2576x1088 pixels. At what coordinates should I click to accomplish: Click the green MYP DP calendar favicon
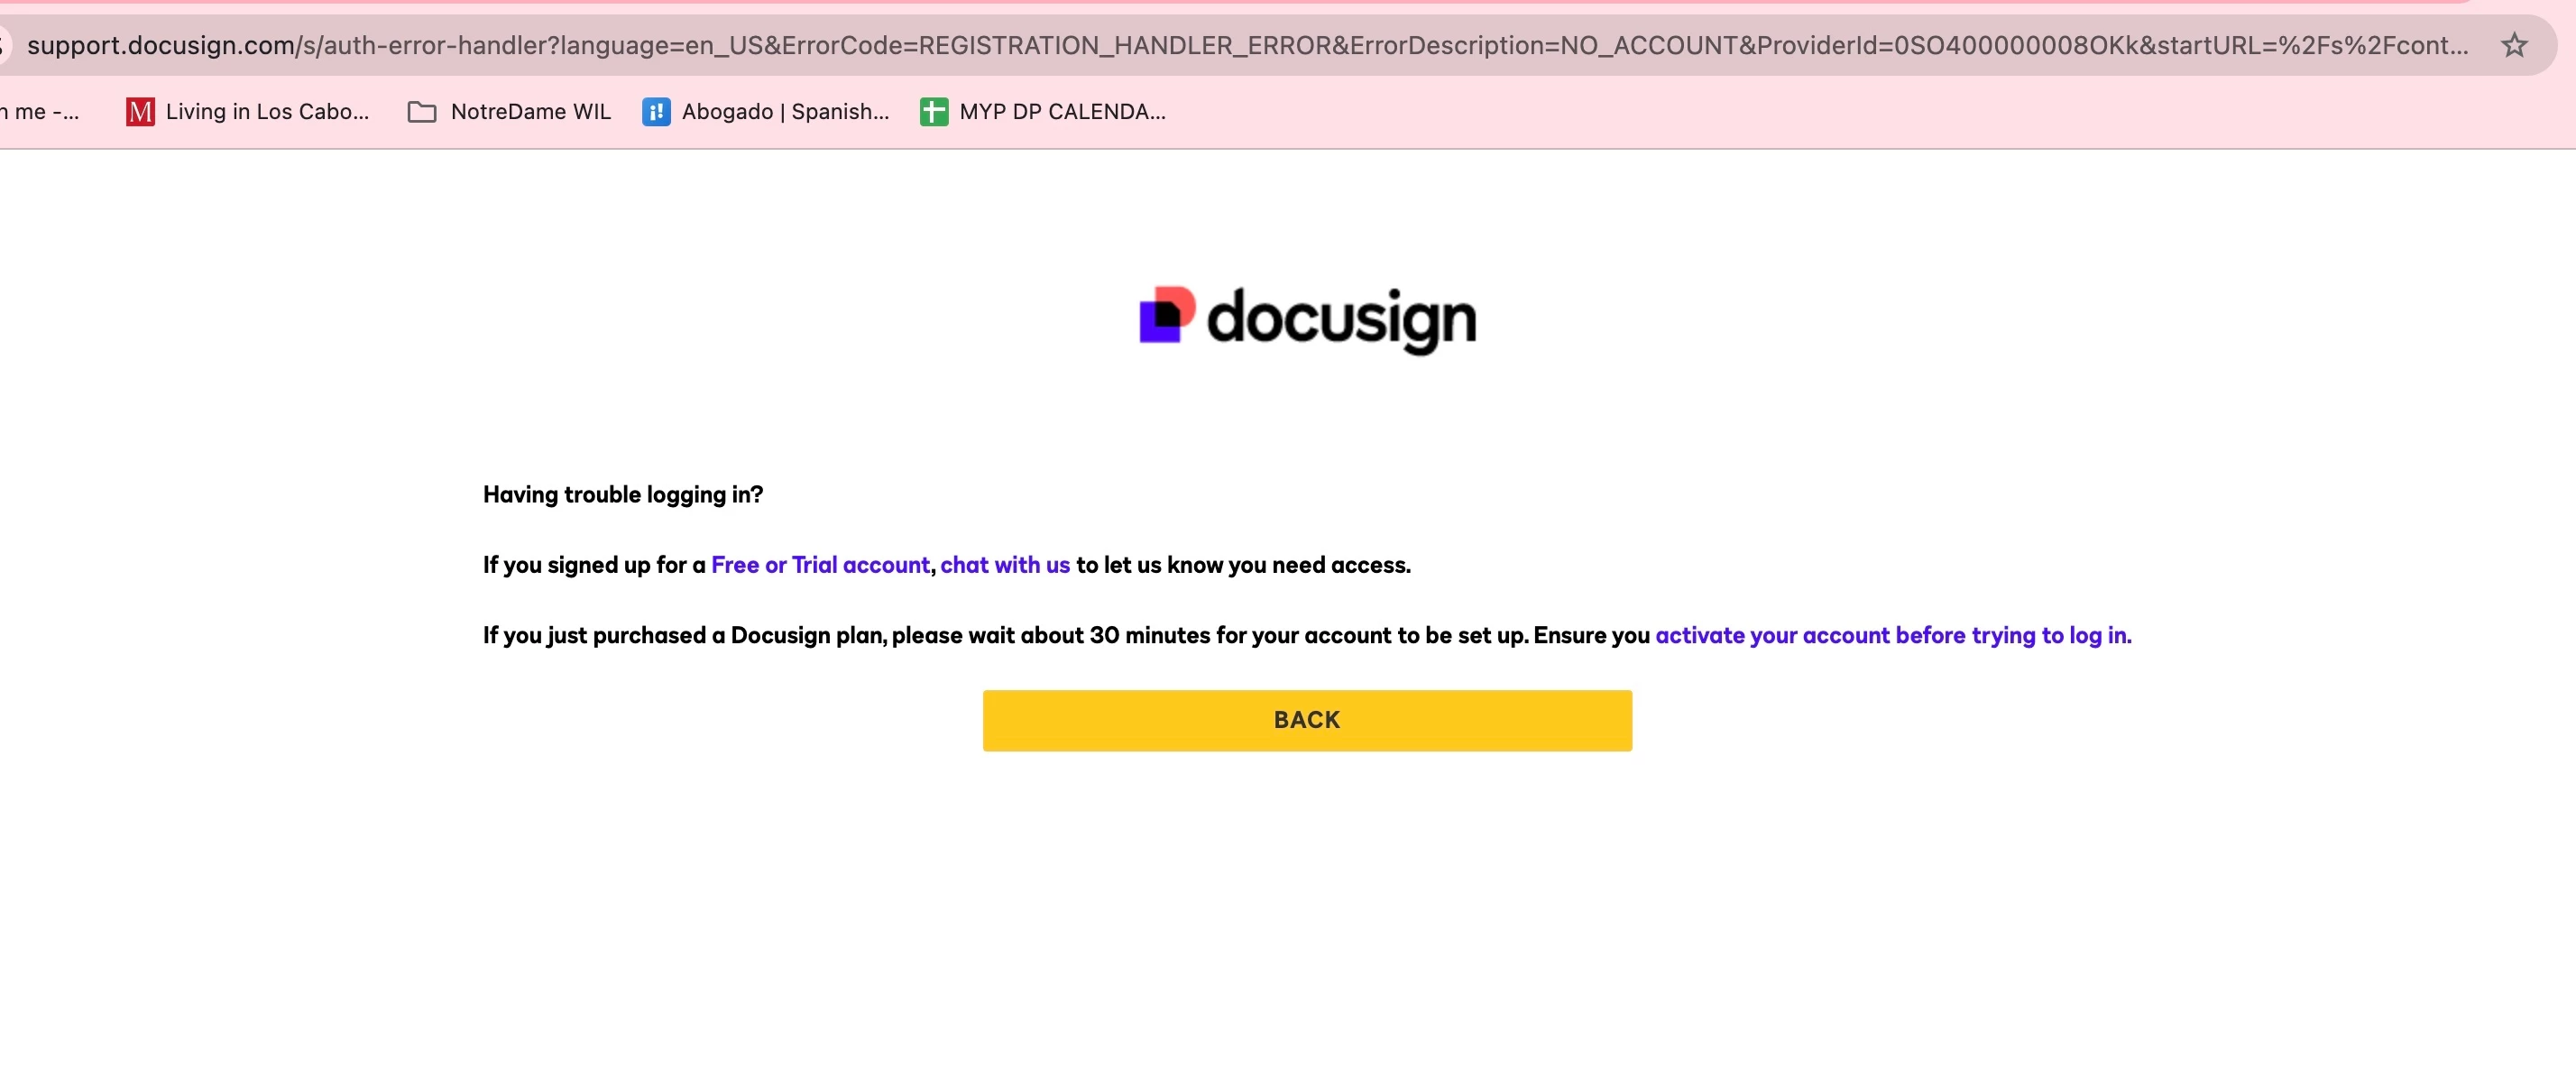(x=934, y=111)
